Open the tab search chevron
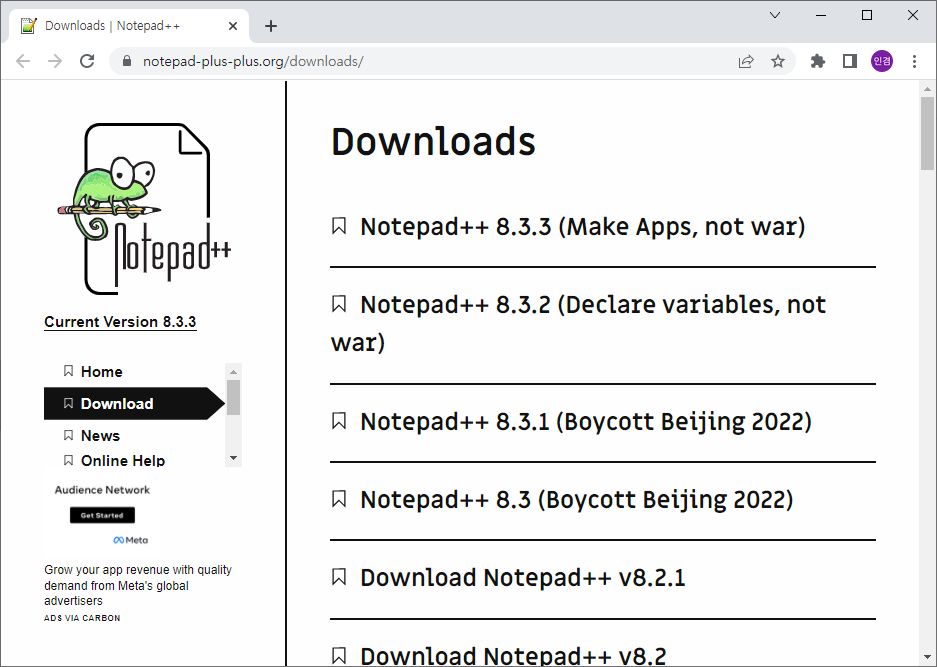This screenshot has height=667, width=937. [x=775, y=15]
